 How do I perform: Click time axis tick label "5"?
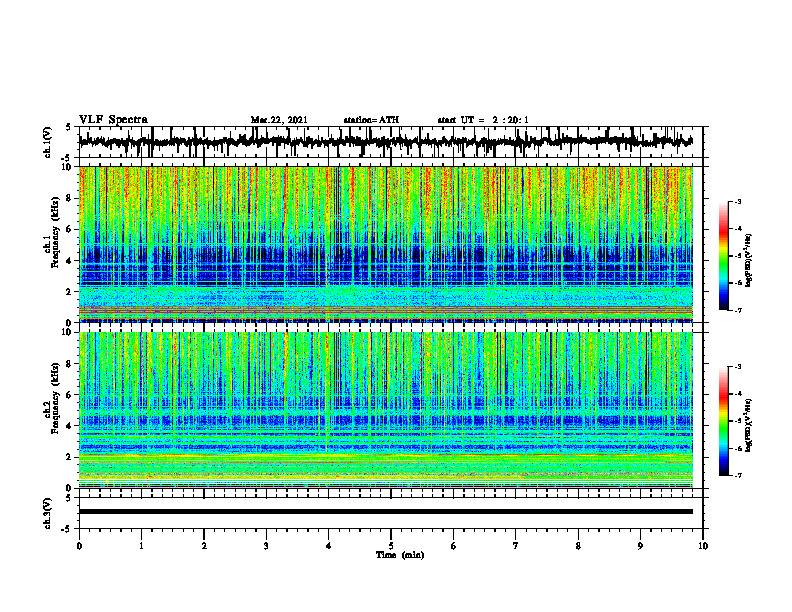click(391, 546)
